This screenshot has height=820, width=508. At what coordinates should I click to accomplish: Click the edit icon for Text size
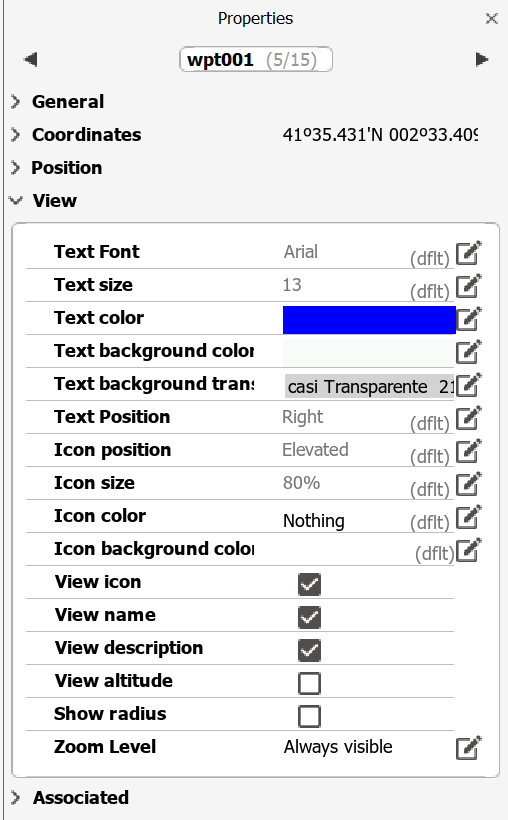pyautogui.click(x=468, y=286)
